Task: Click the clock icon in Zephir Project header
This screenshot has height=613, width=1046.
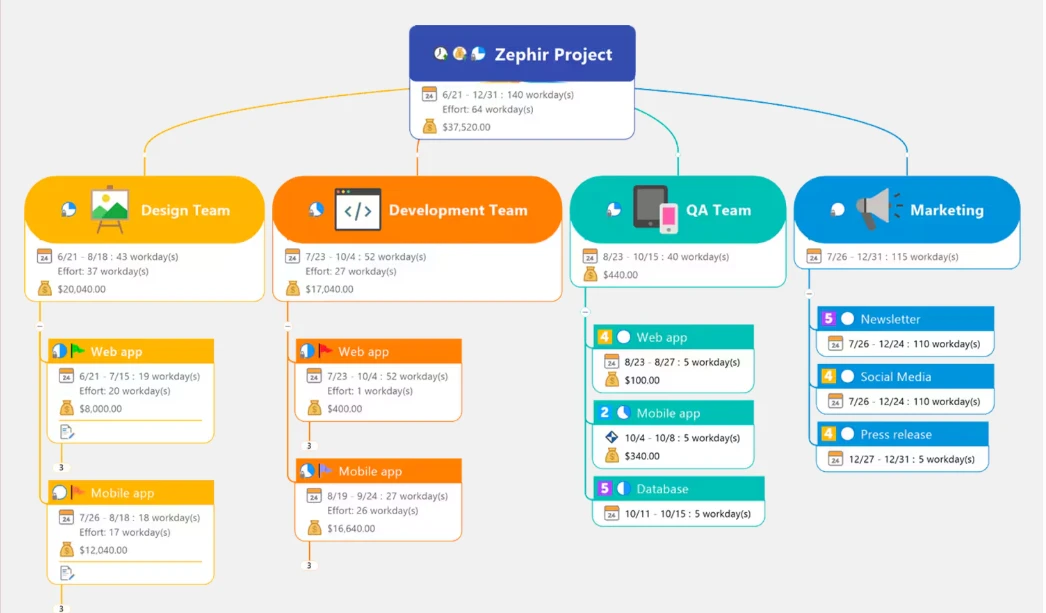Action: (440, 53)
